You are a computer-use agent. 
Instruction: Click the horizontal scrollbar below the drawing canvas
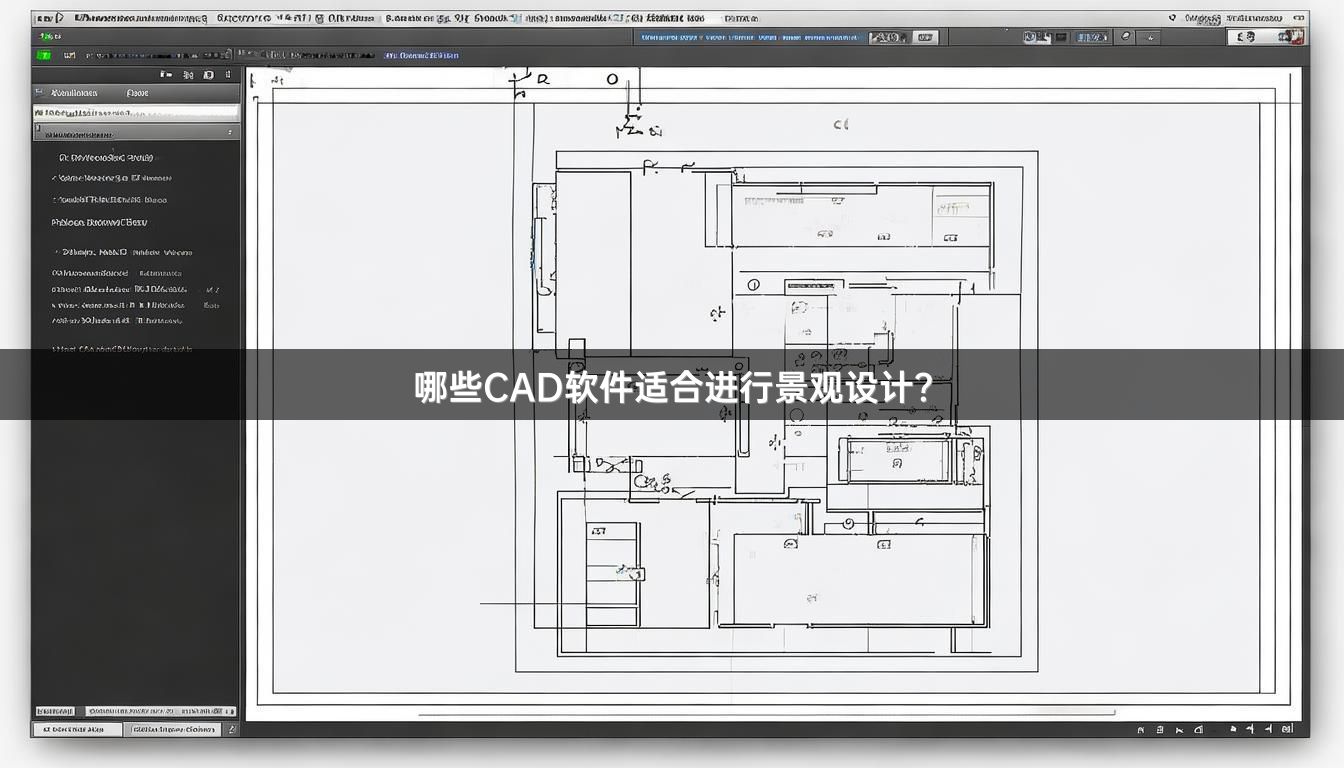point(766,714)
